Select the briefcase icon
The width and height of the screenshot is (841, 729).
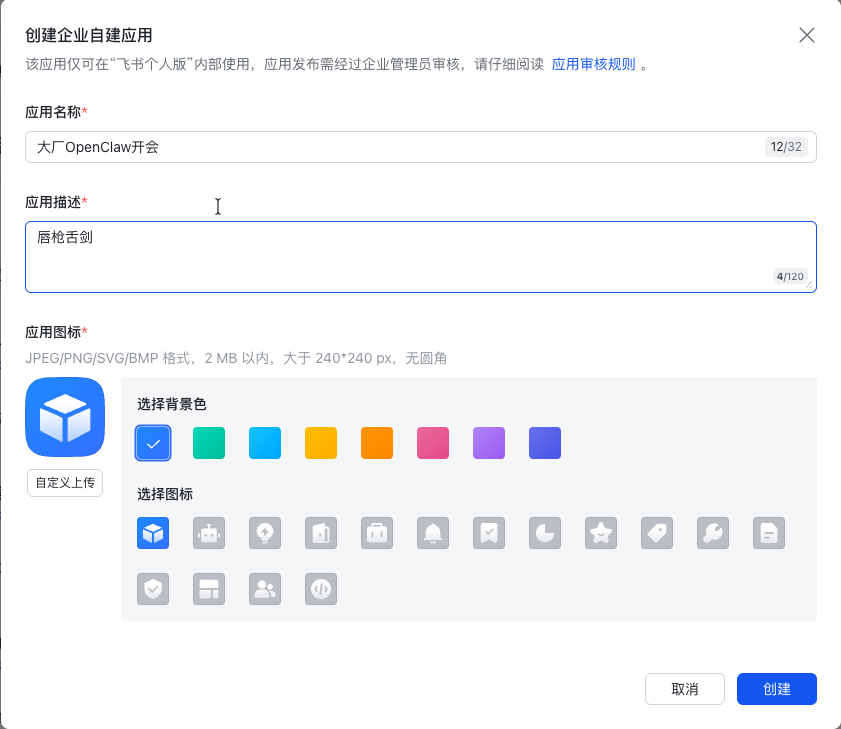coord(377,533)
